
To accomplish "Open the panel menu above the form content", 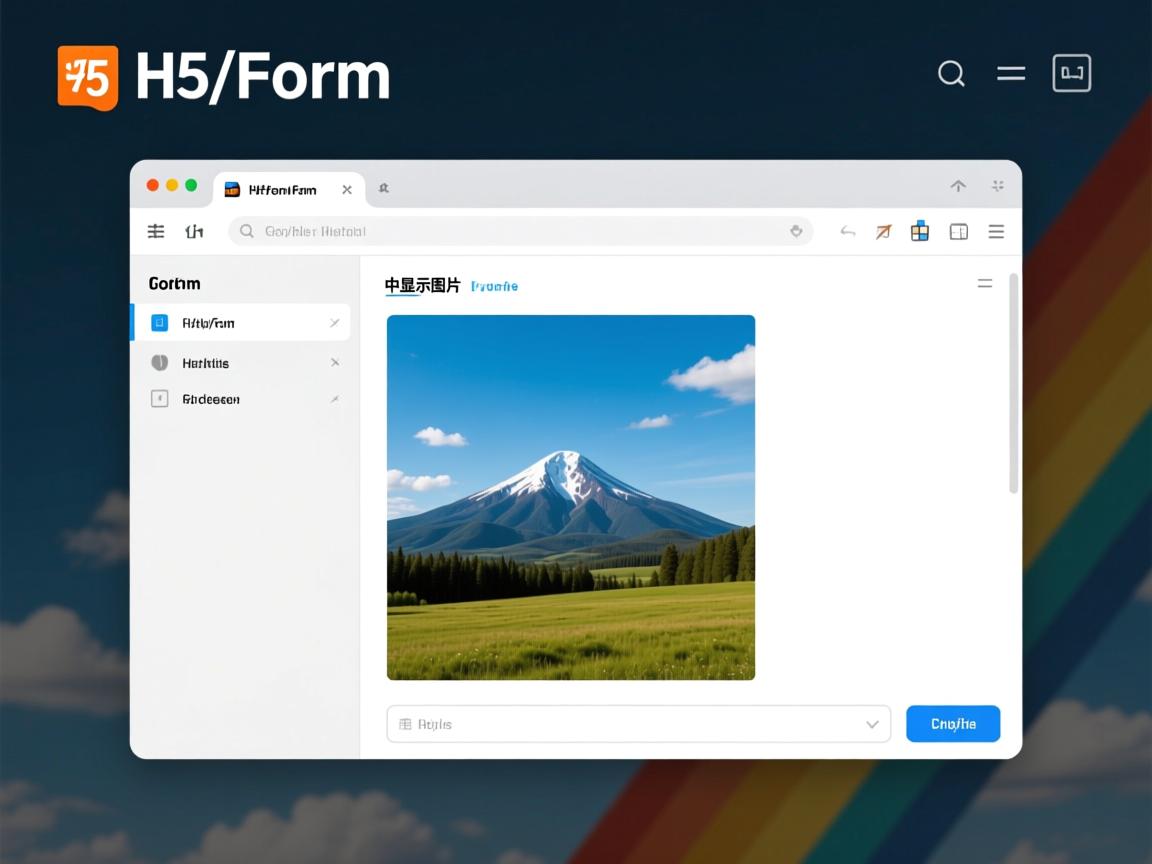I will [985, 283].
